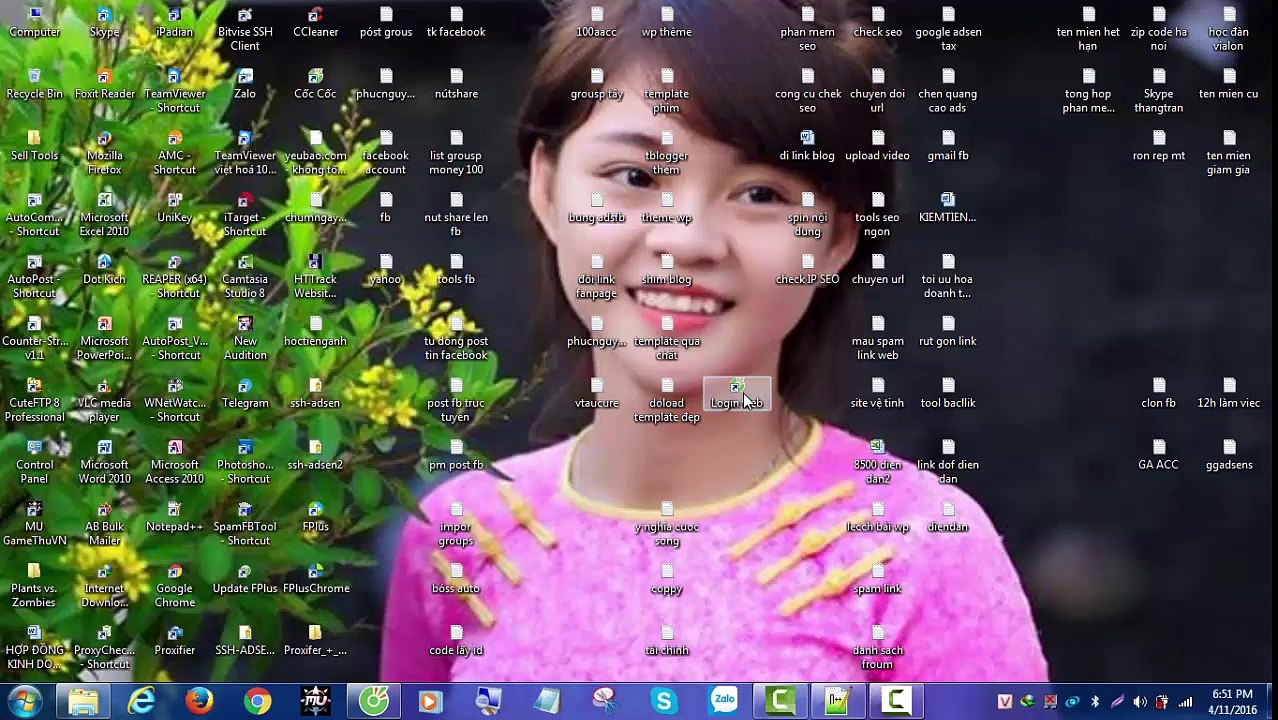Open the Recycle Bin
The width and height of the screenshot is (1278, 720).
(x=35, y=85)
